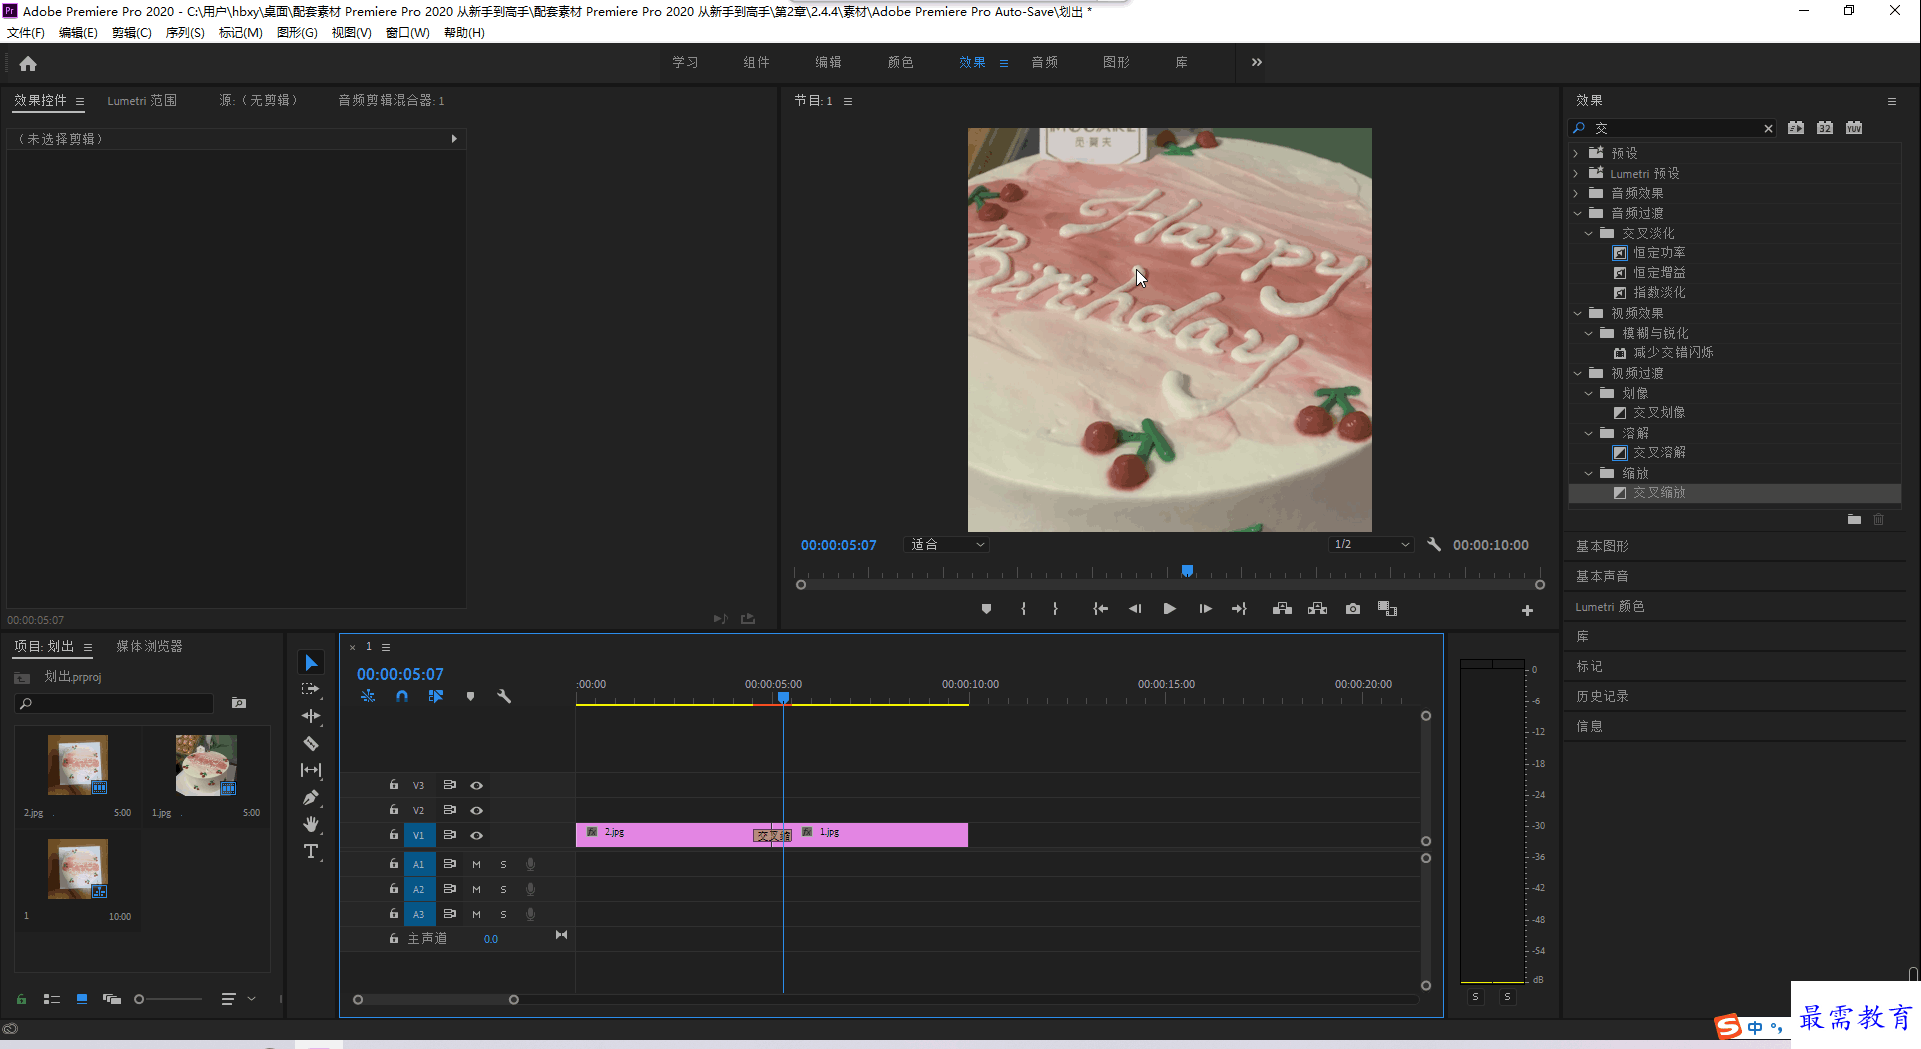Click the Mark In bracket

click(1023, 609)
